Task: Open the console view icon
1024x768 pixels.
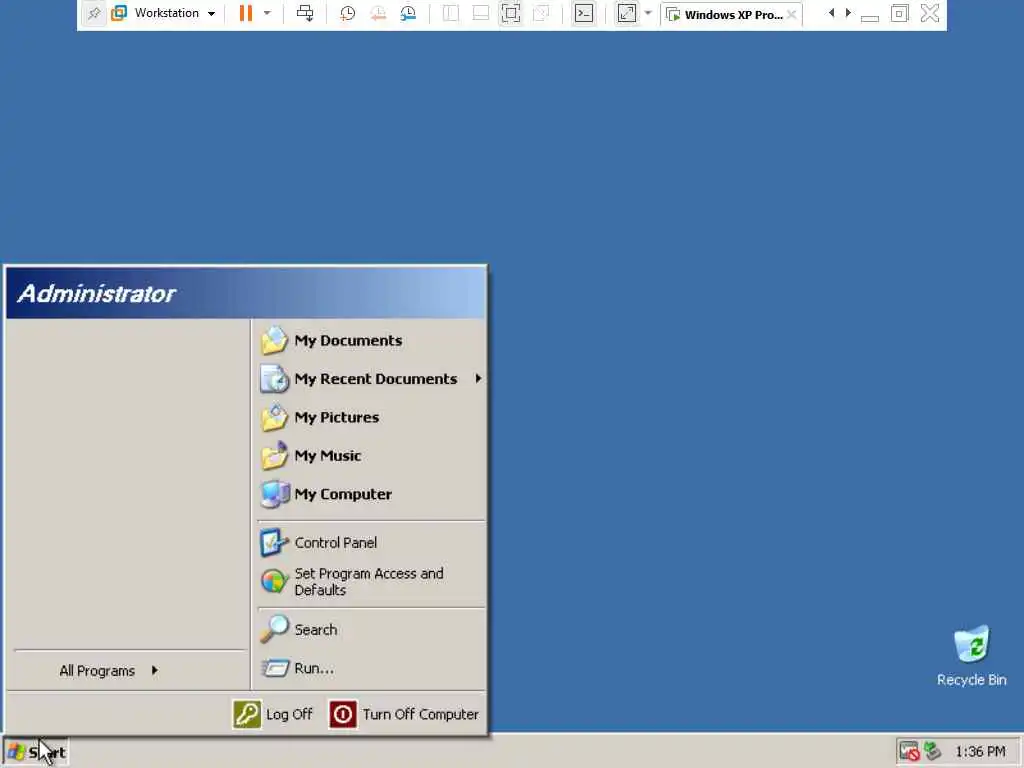Action: point(584,13)
